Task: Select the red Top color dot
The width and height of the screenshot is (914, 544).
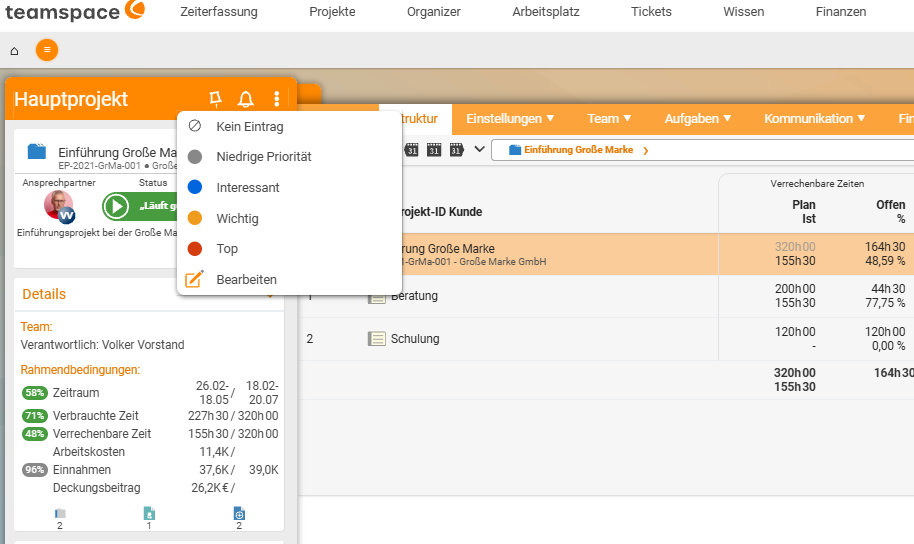Action: coord(195,249)
